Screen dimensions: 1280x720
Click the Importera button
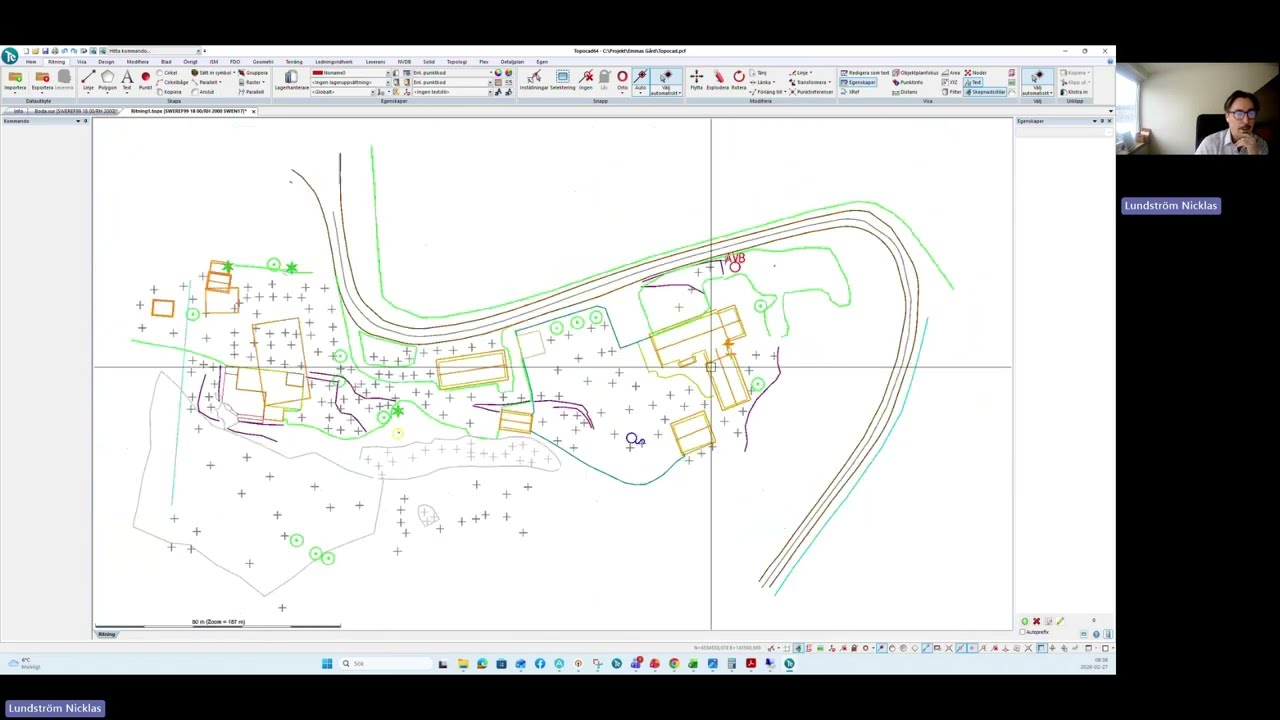point(15,80)
